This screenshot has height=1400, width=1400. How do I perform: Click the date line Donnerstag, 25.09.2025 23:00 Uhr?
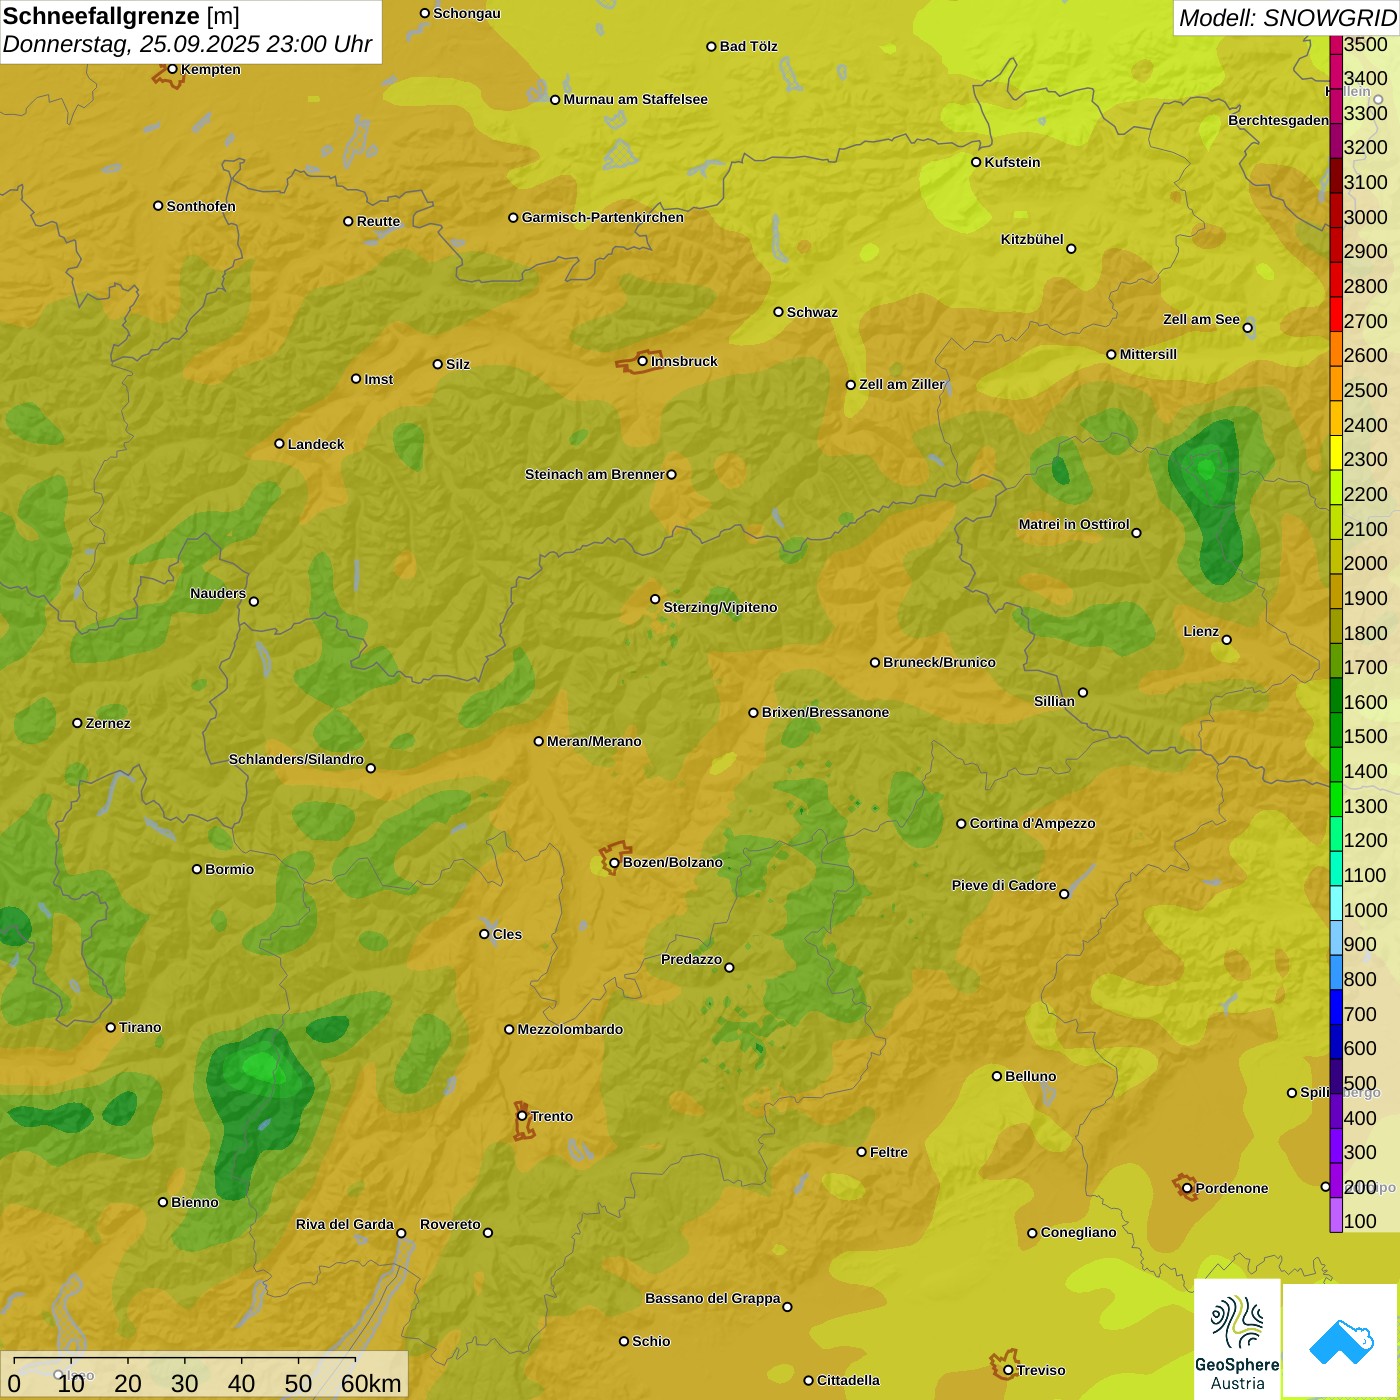tap(187, 44)
